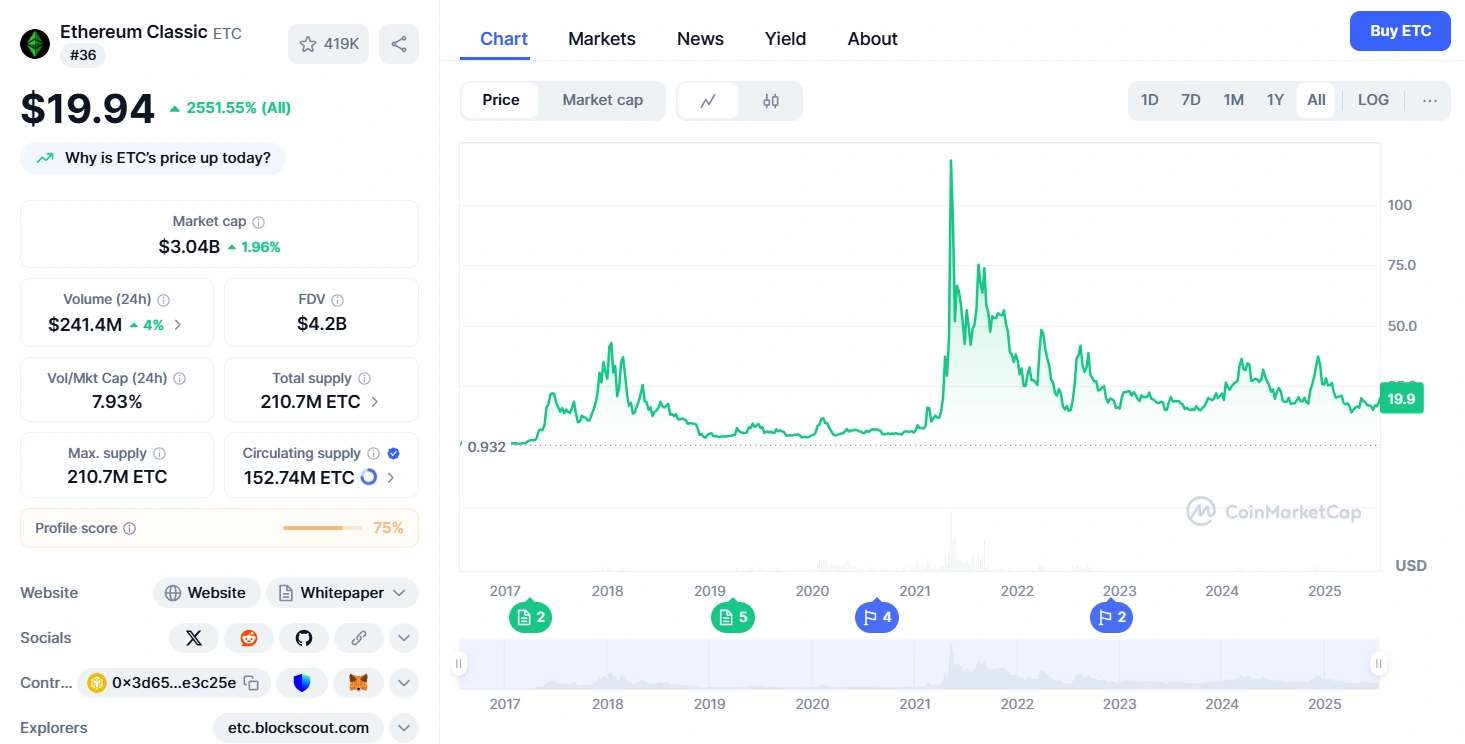This screenshot has height=744, width=1465.
Task: Click Circulating supply info icon
Action: [x=373, y=454]
